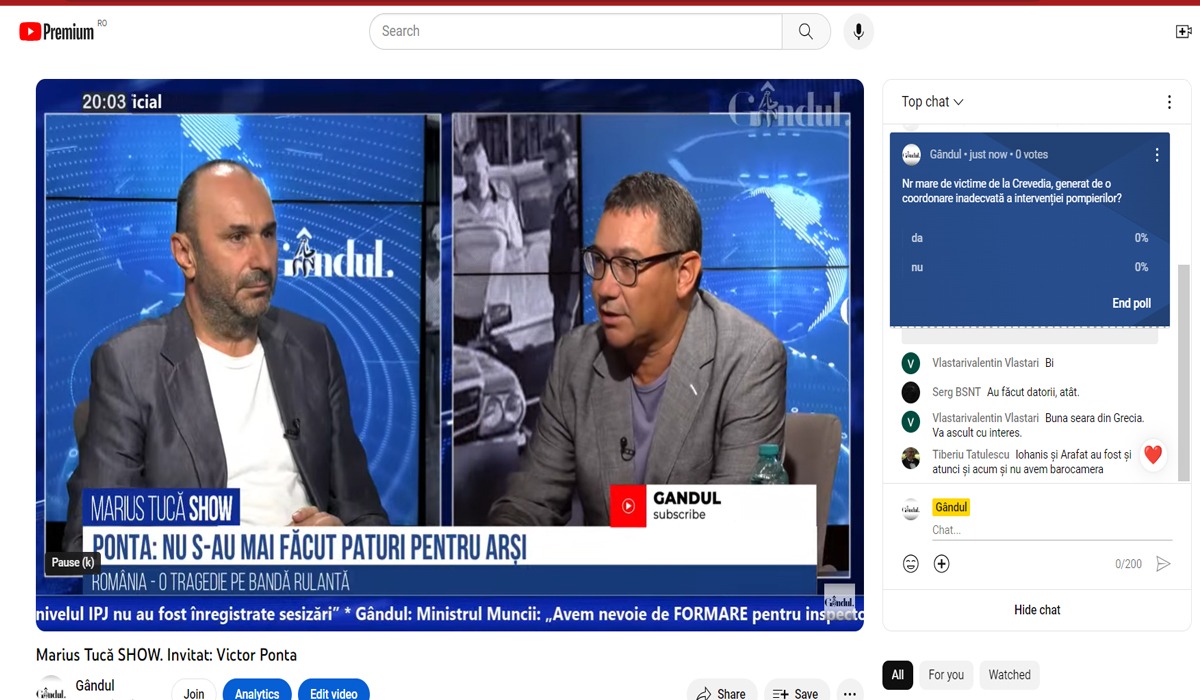Open the emoji picker in chat
Image resolution: width=1200 pixels, height=700 pixels.
pyautogui.click(x=911, y=564)
